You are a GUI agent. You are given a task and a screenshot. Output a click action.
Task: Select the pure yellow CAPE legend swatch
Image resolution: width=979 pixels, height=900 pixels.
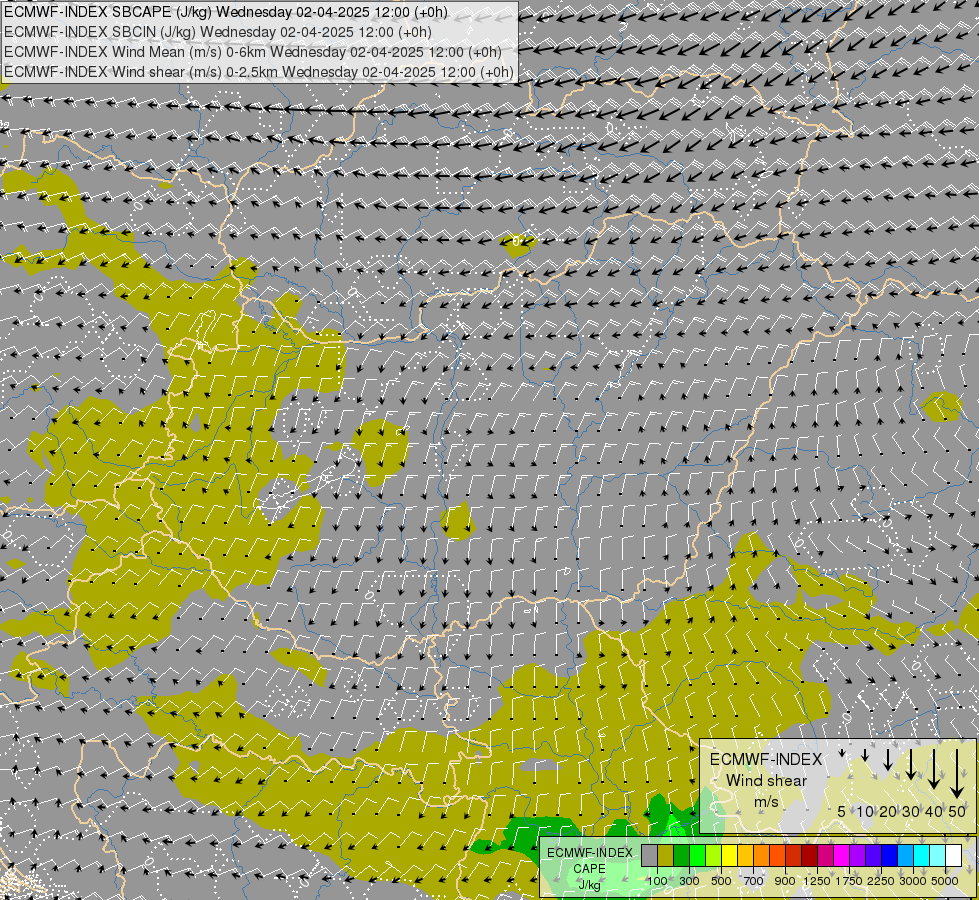730,855
